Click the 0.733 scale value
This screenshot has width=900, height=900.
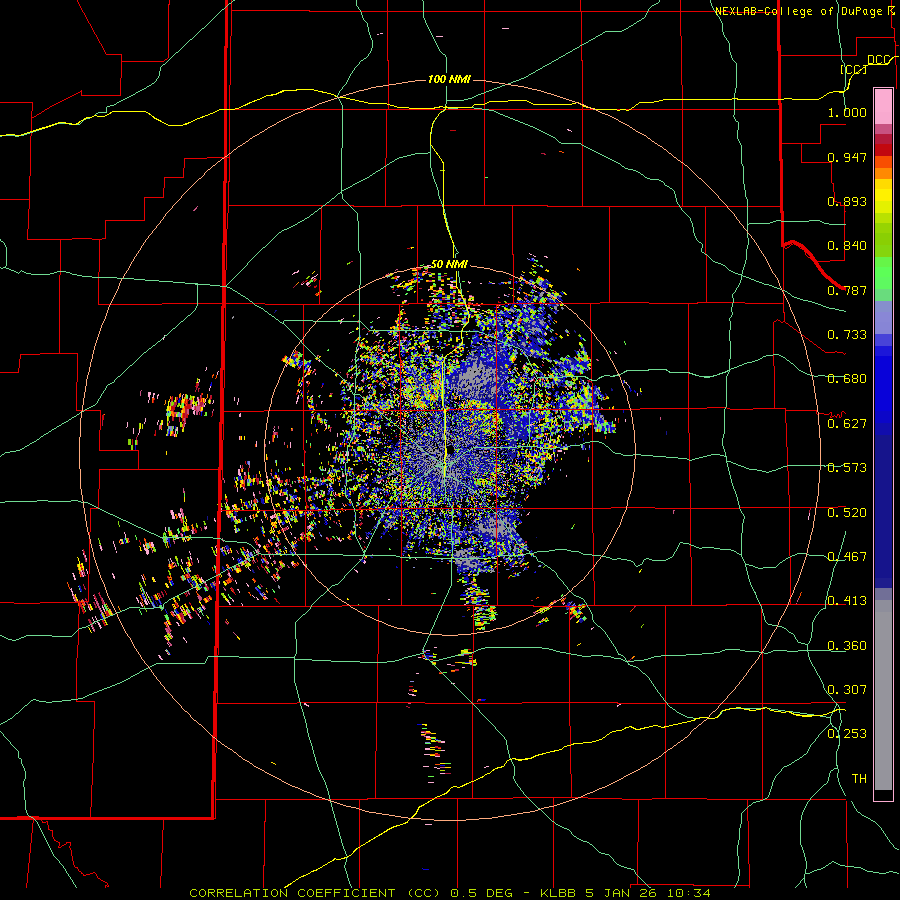point(847,335)
